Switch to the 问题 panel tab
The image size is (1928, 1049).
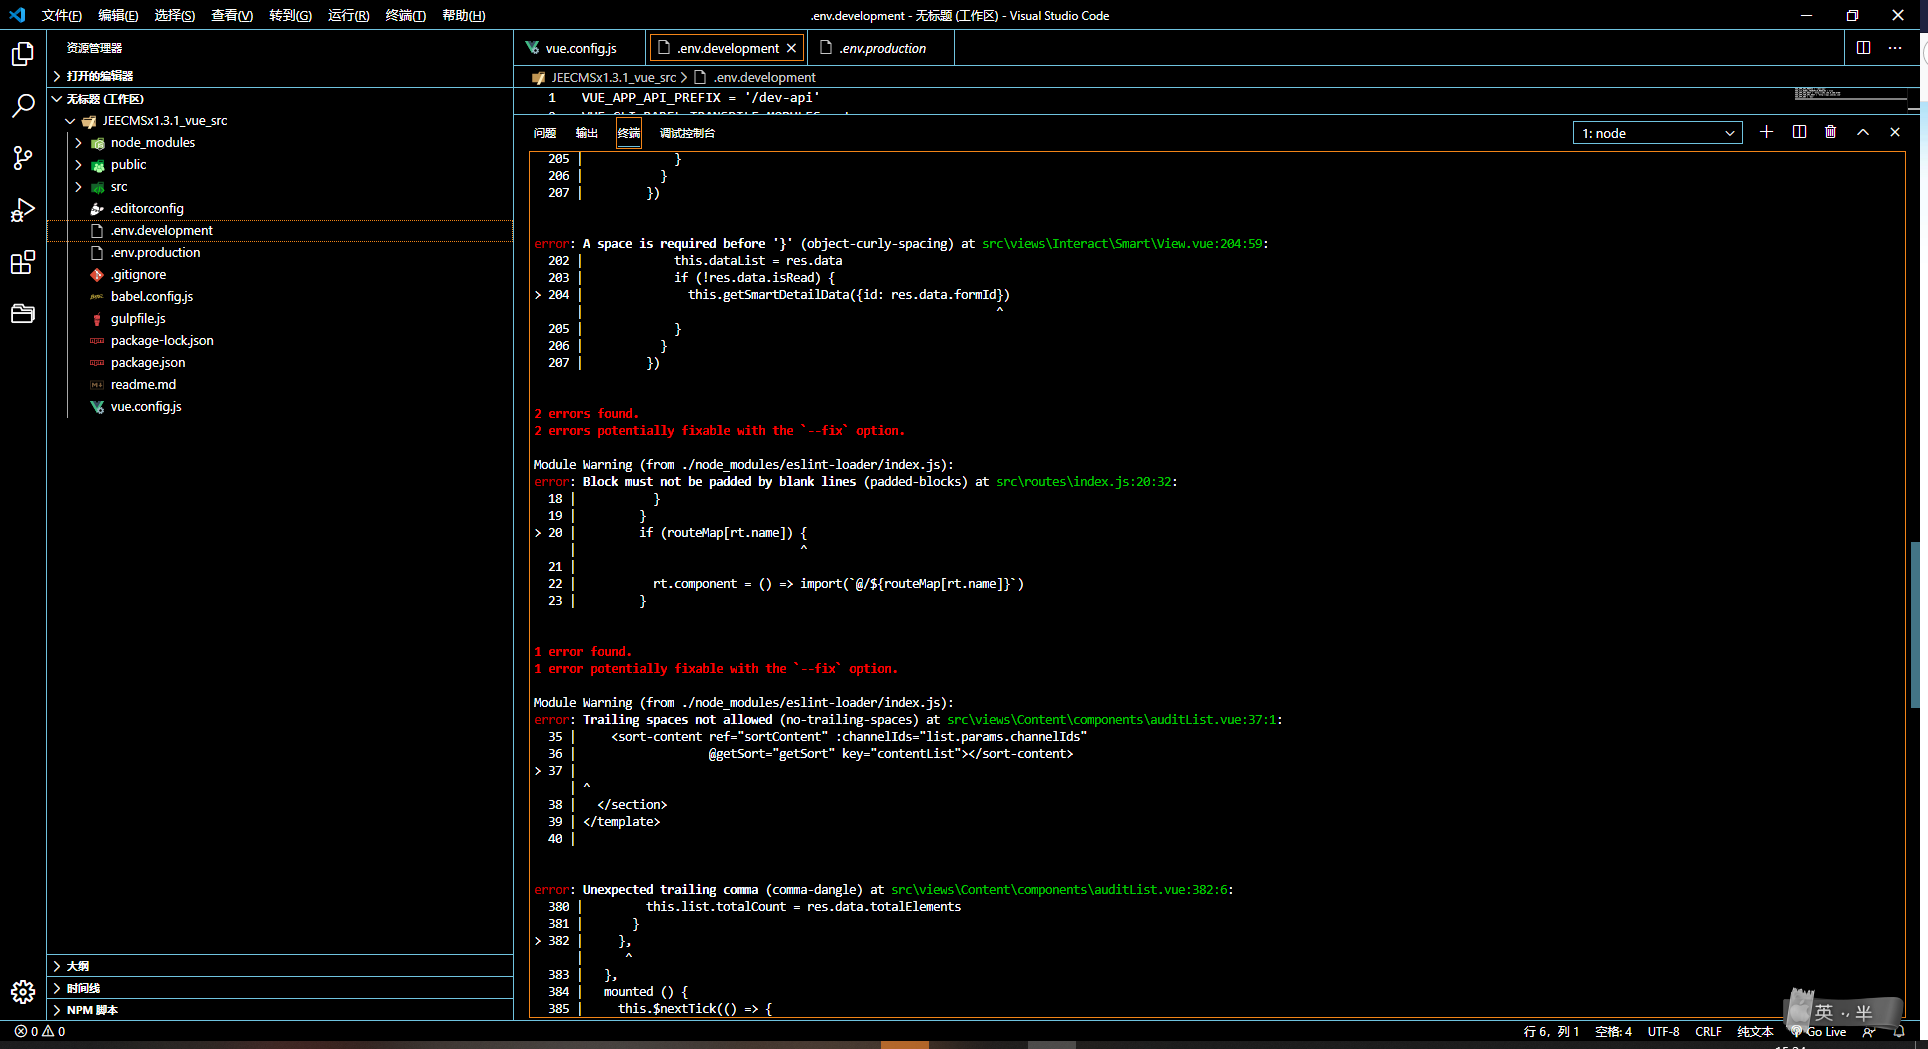[x=545, y=133]
